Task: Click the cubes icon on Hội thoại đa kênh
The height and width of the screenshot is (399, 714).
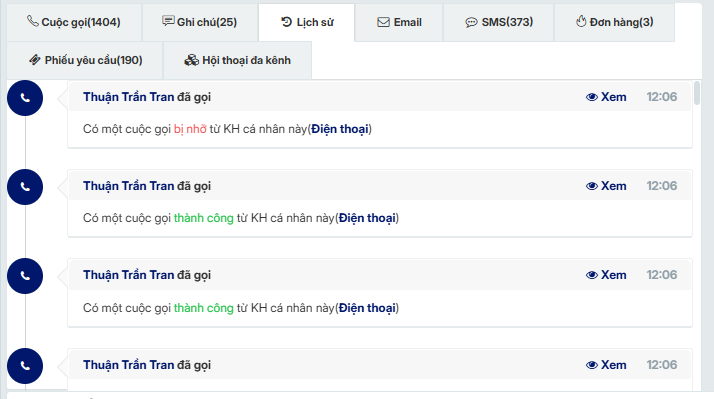Action: click(x=191, y=60)
